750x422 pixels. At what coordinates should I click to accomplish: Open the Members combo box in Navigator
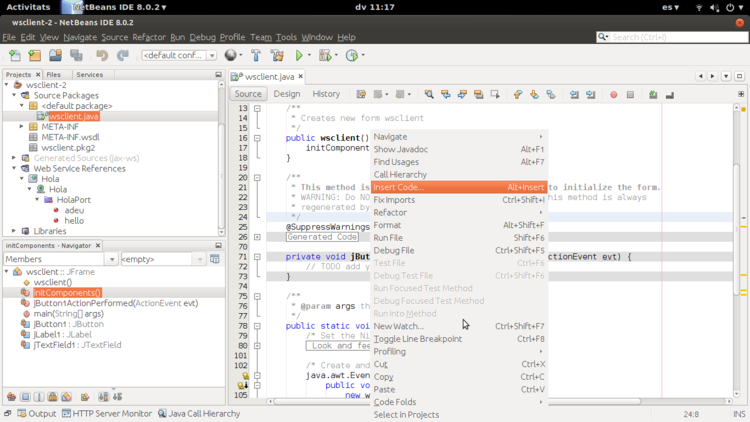[x=60, y=259]
